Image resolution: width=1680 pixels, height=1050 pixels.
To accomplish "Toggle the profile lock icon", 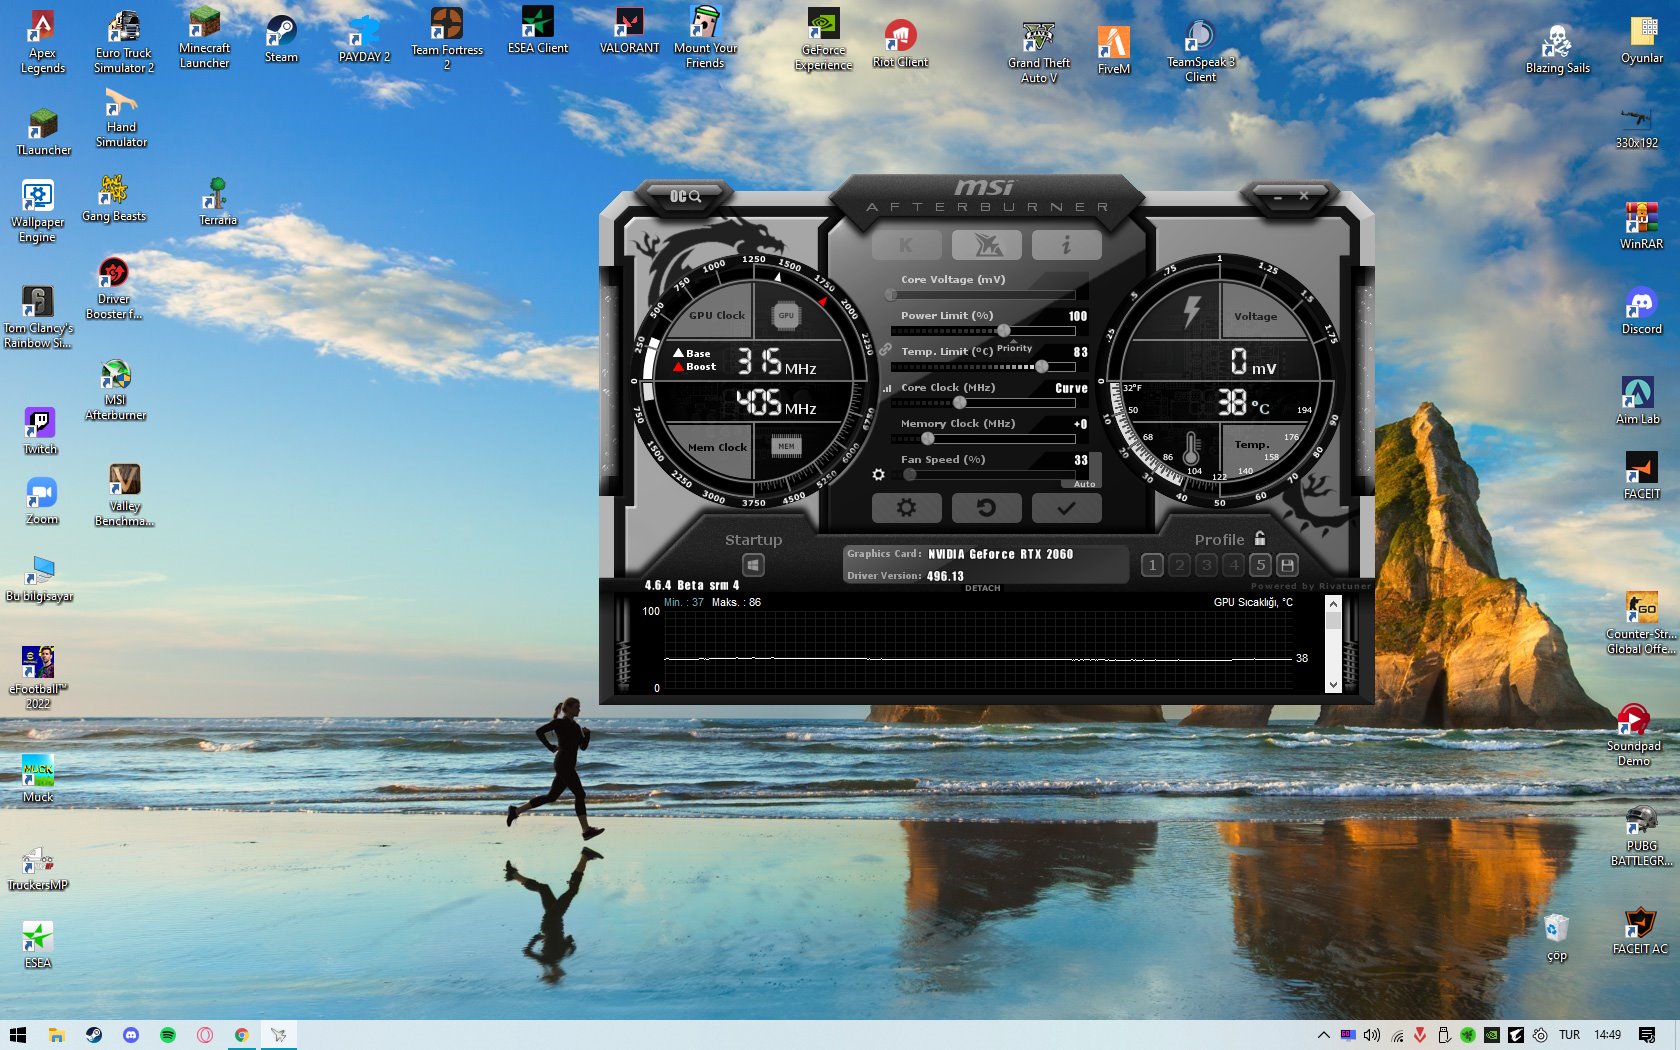I will 1260,538.
